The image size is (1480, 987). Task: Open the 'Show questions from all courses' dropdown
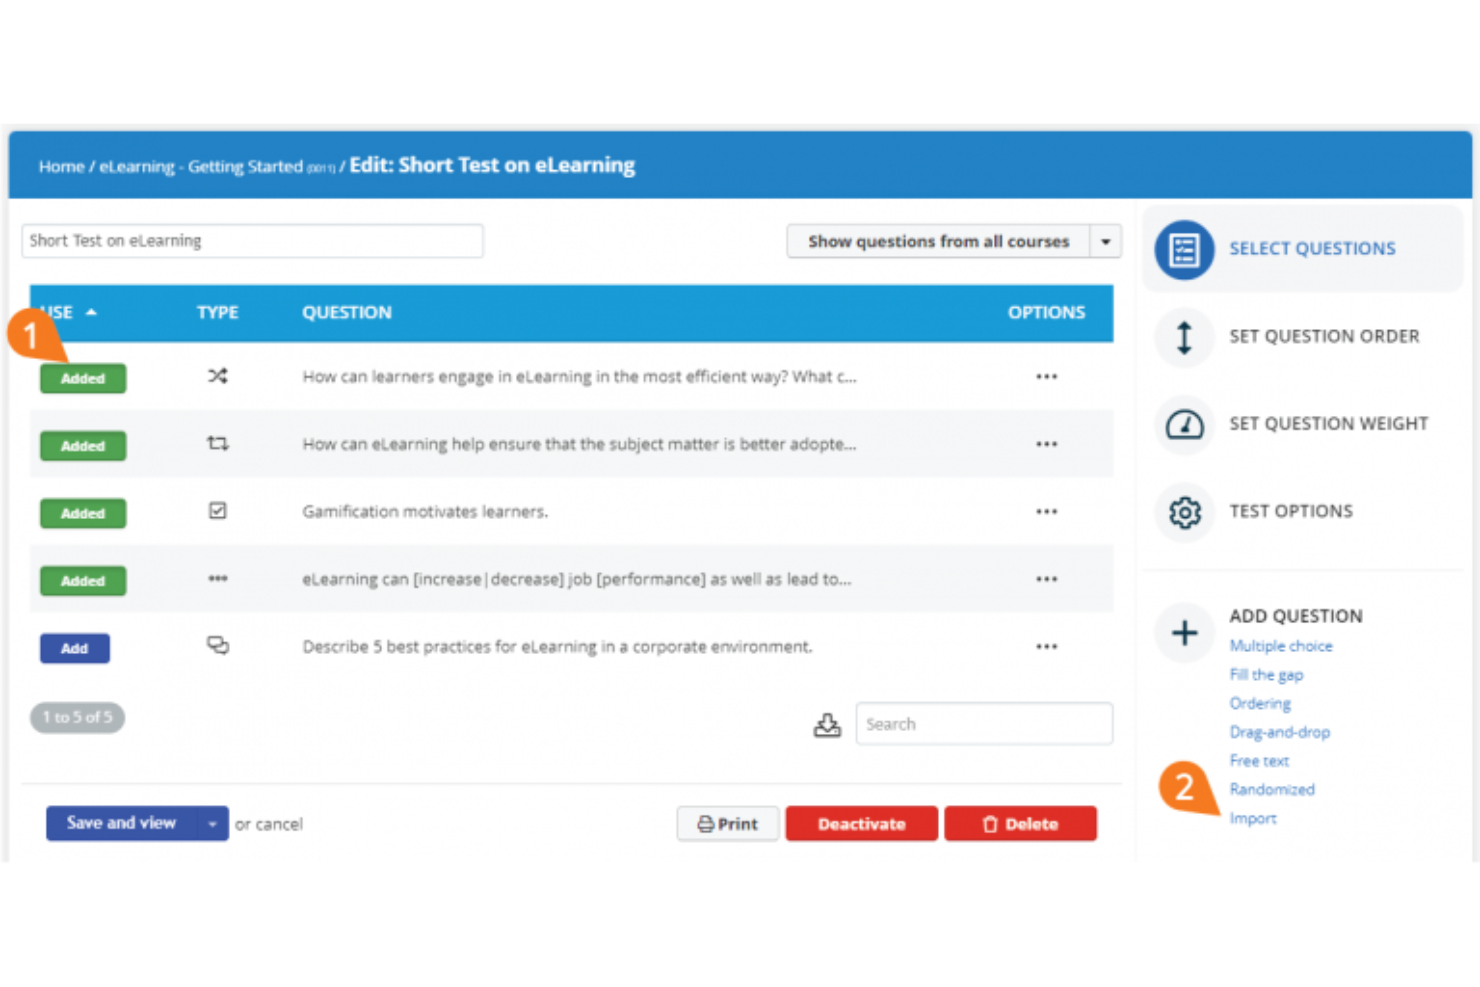point(1105,241)
